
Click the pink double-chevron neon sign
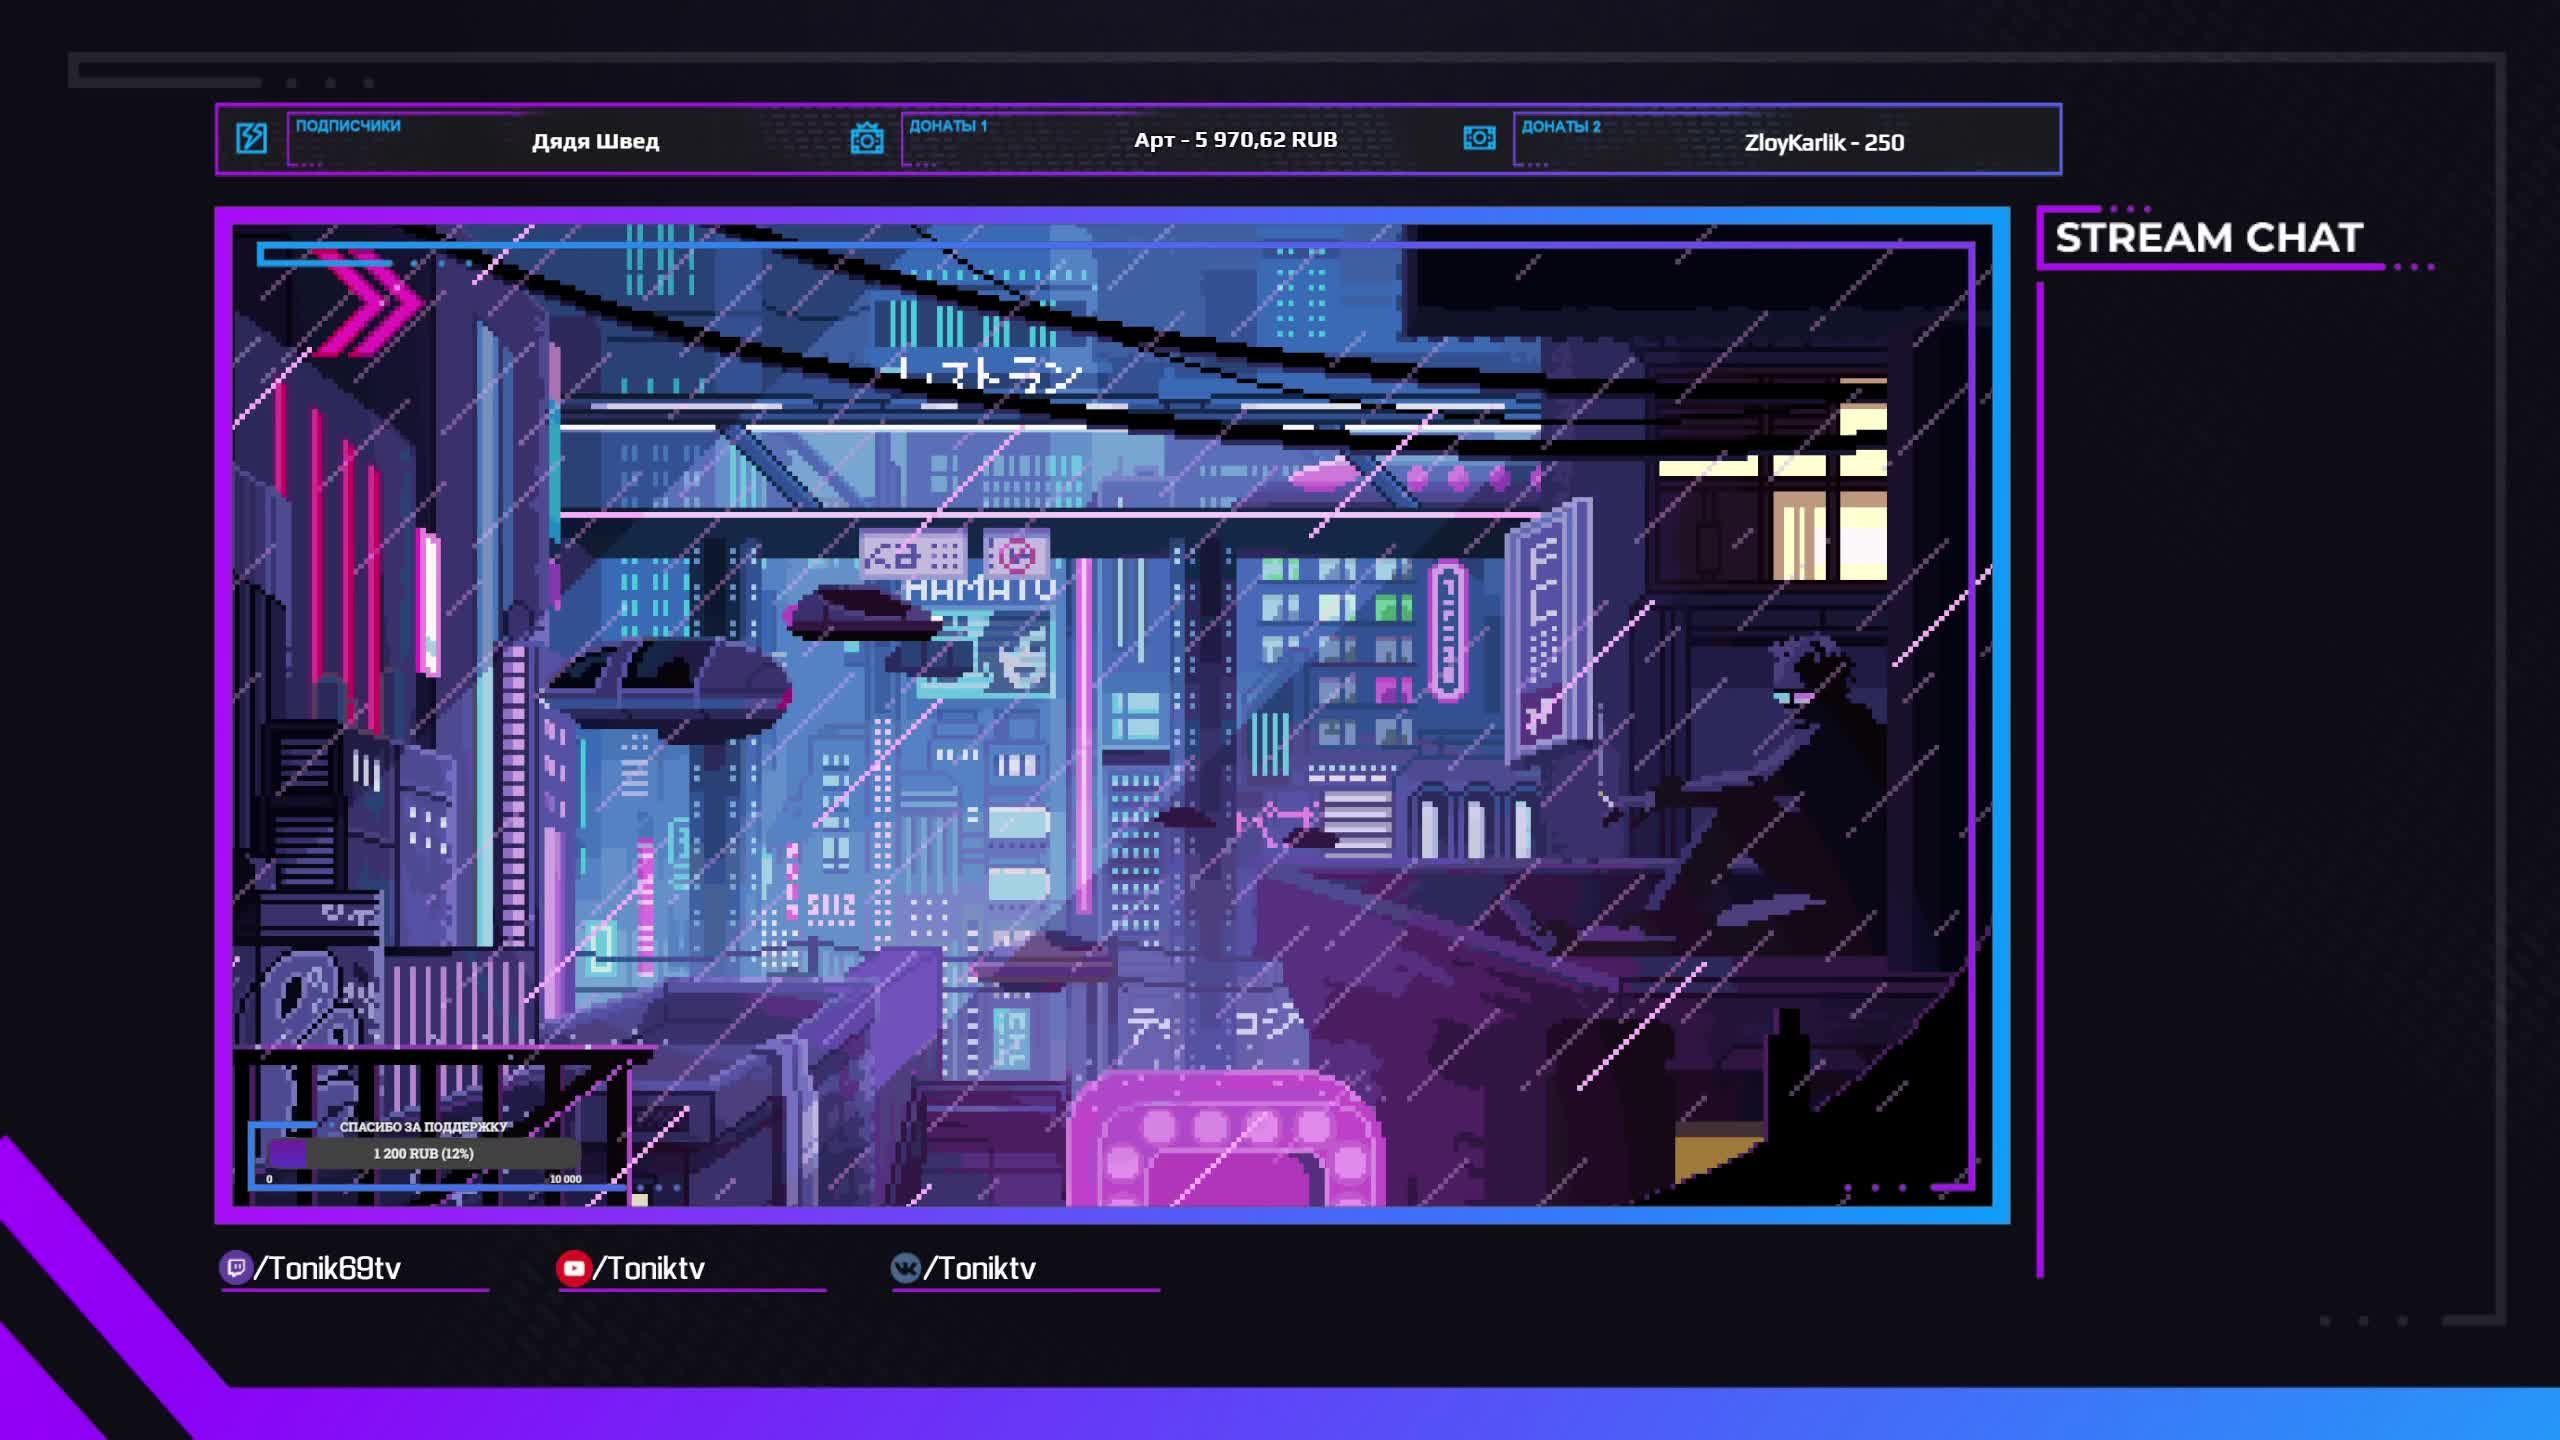(370, 302)
